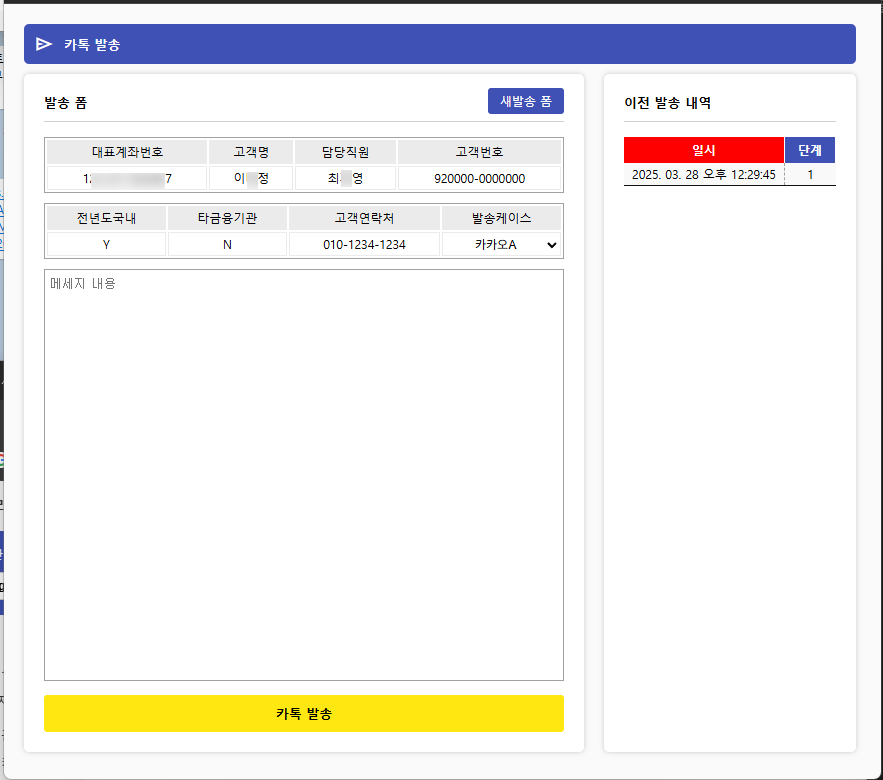Click the 대표계좌번호 account number value
Image resolution: width=883 pixels, height=780 pixels.
coord(125,180)
